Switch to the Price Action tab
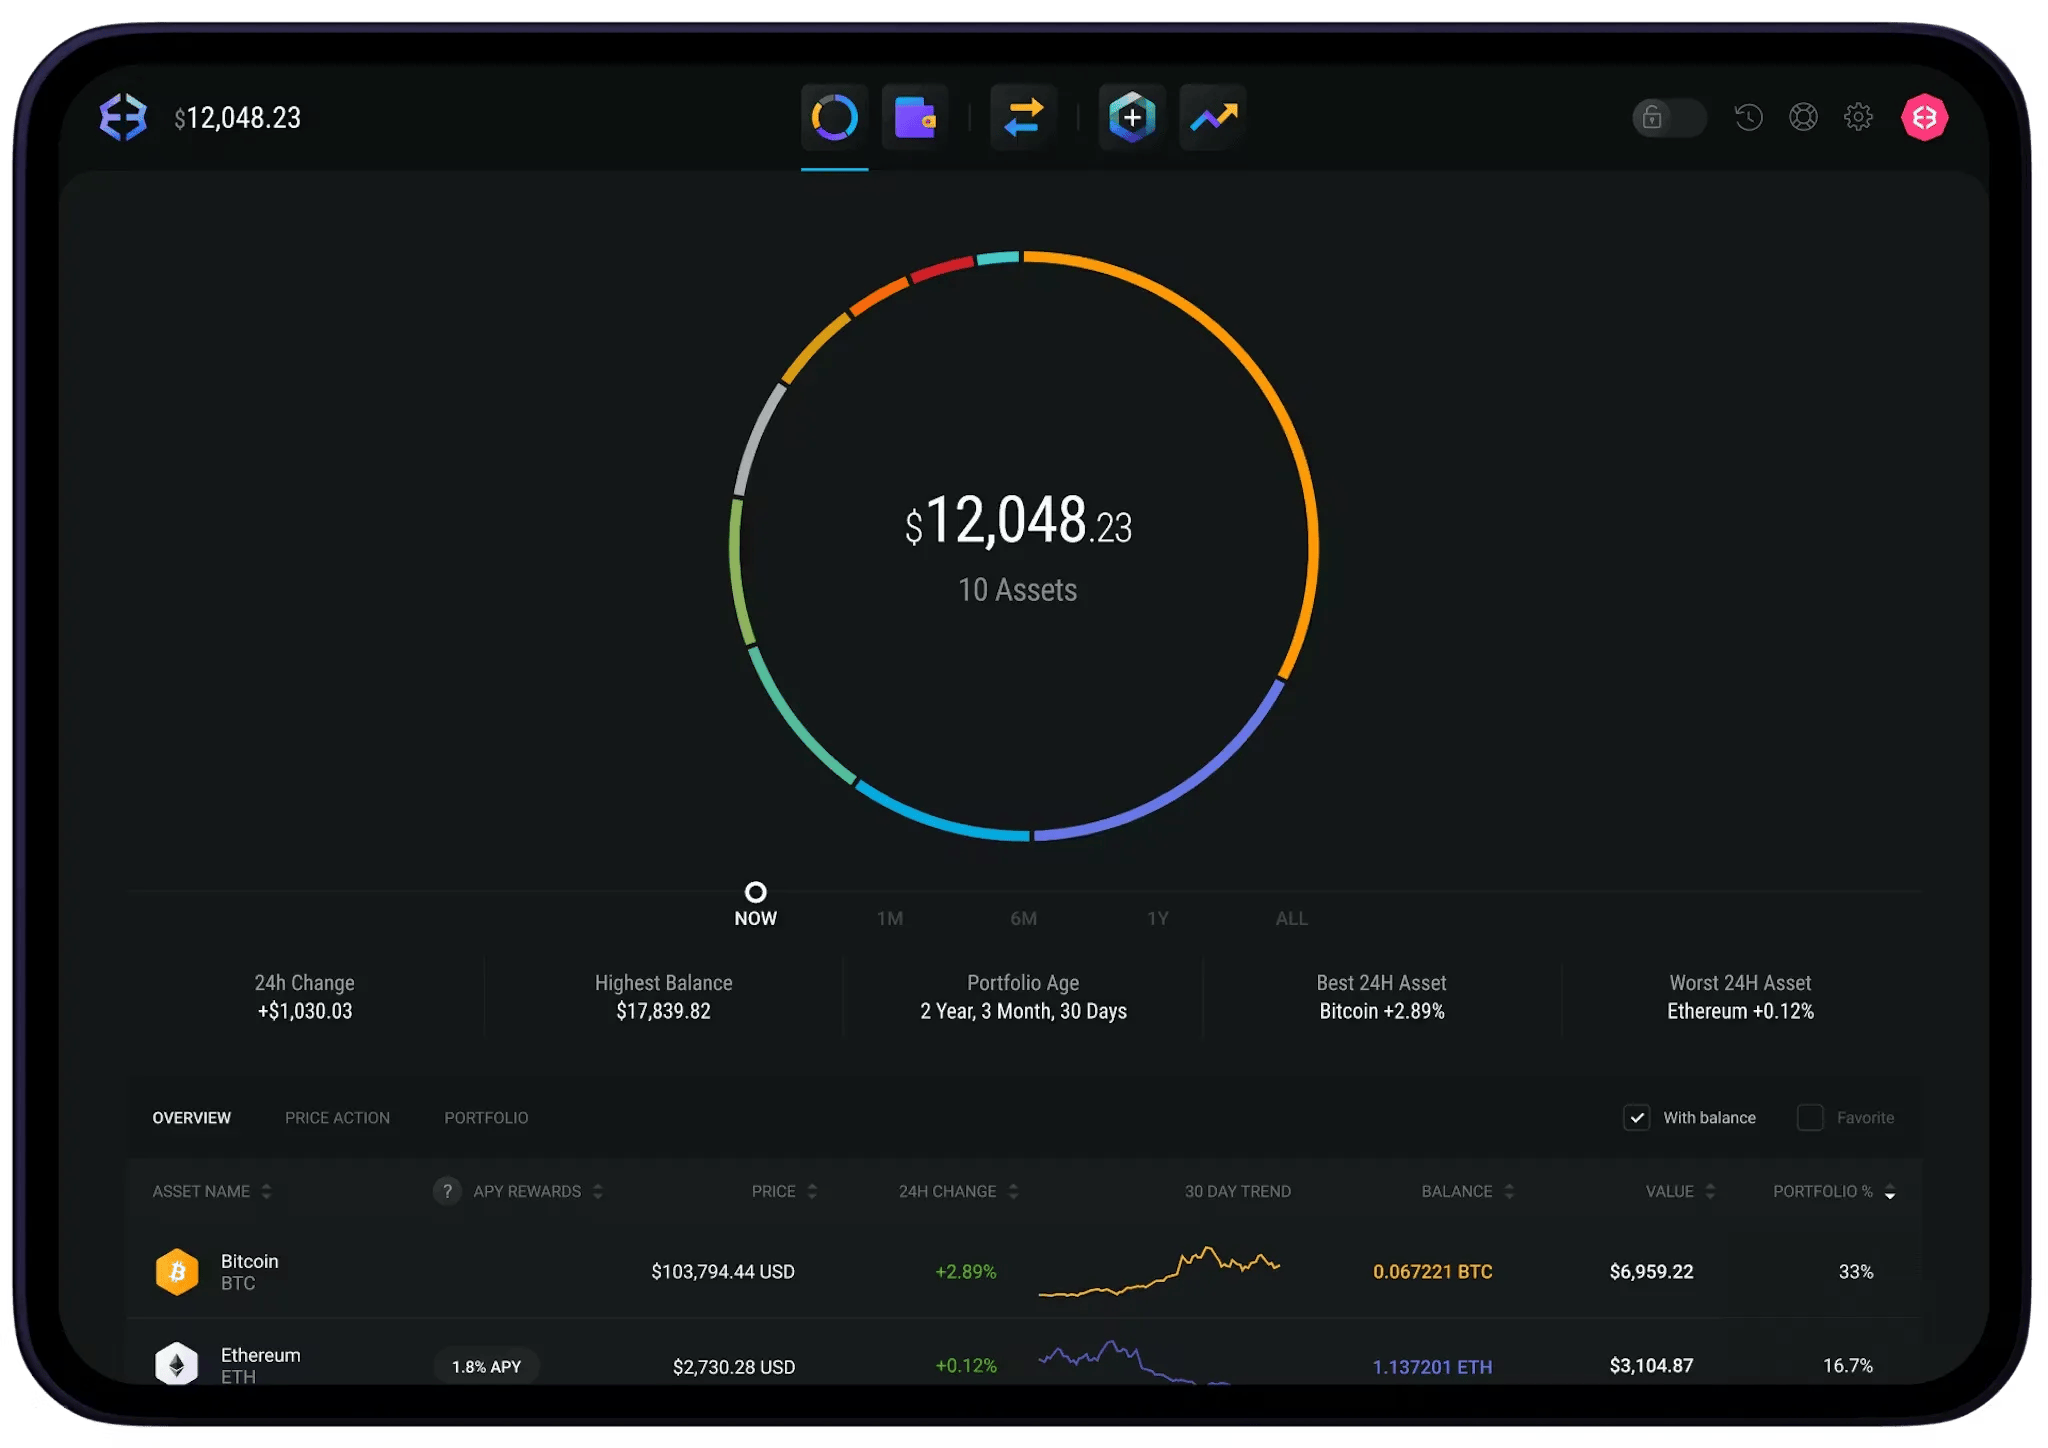The image size is (2048, 1448). [337, 1117]
